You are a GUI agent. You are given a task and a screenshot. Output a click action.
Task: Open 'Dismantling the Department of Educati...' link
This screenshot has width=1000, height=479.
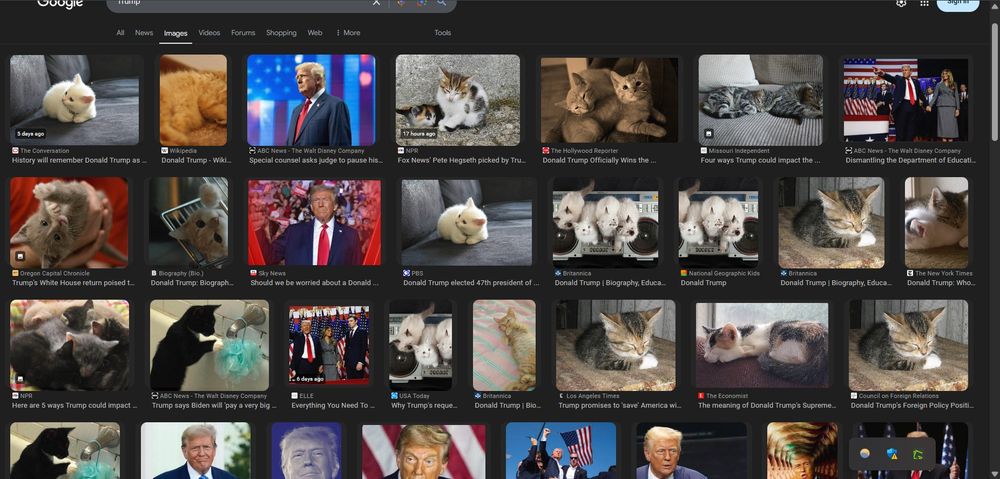click(910, 161)
